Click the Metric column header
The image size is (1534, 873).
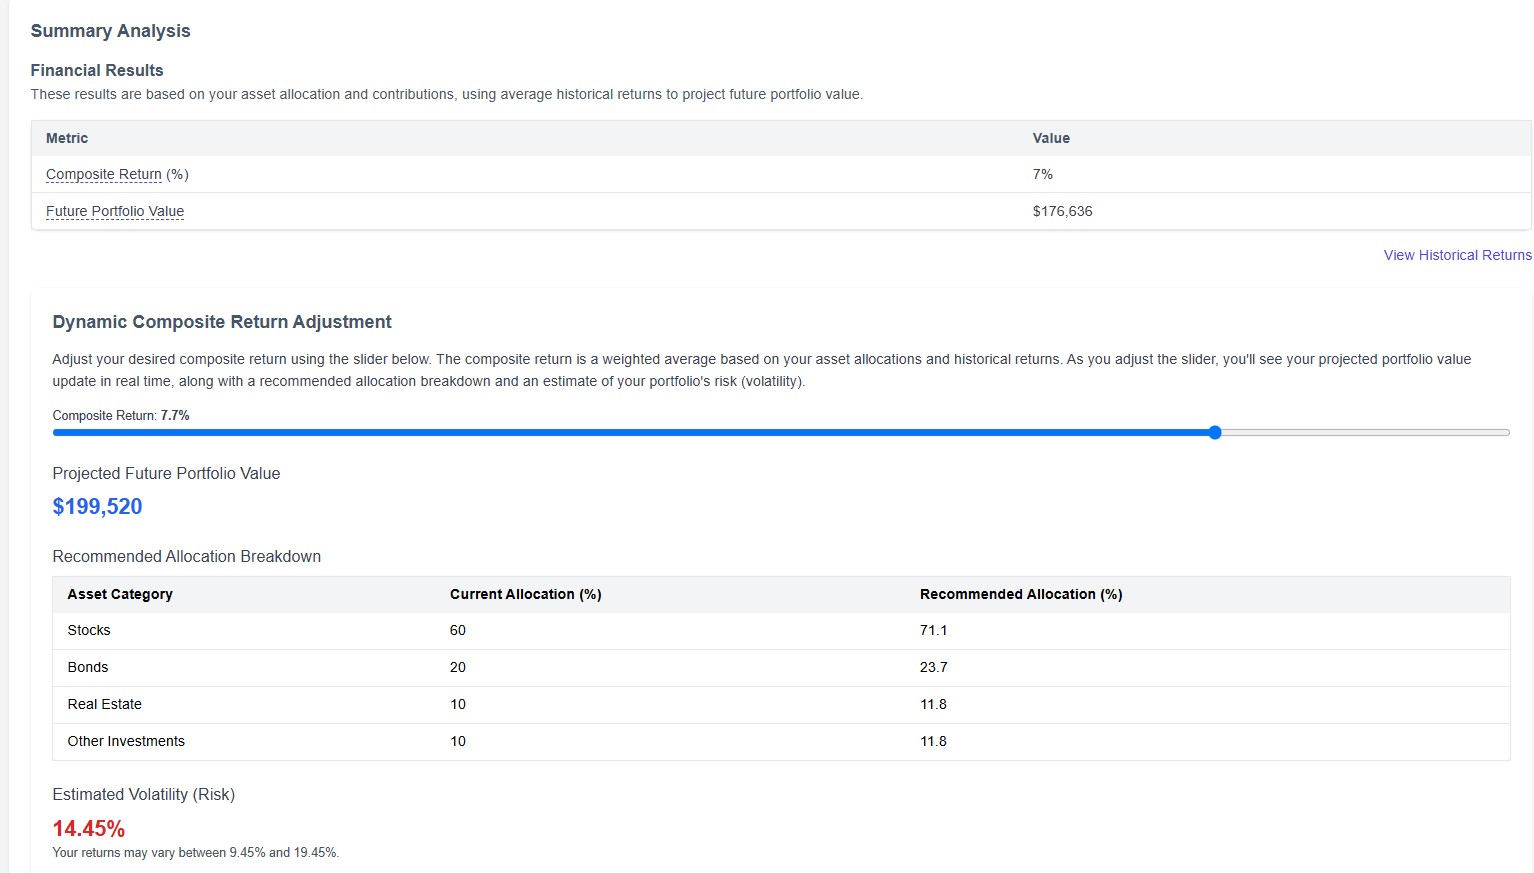point(66,138)
